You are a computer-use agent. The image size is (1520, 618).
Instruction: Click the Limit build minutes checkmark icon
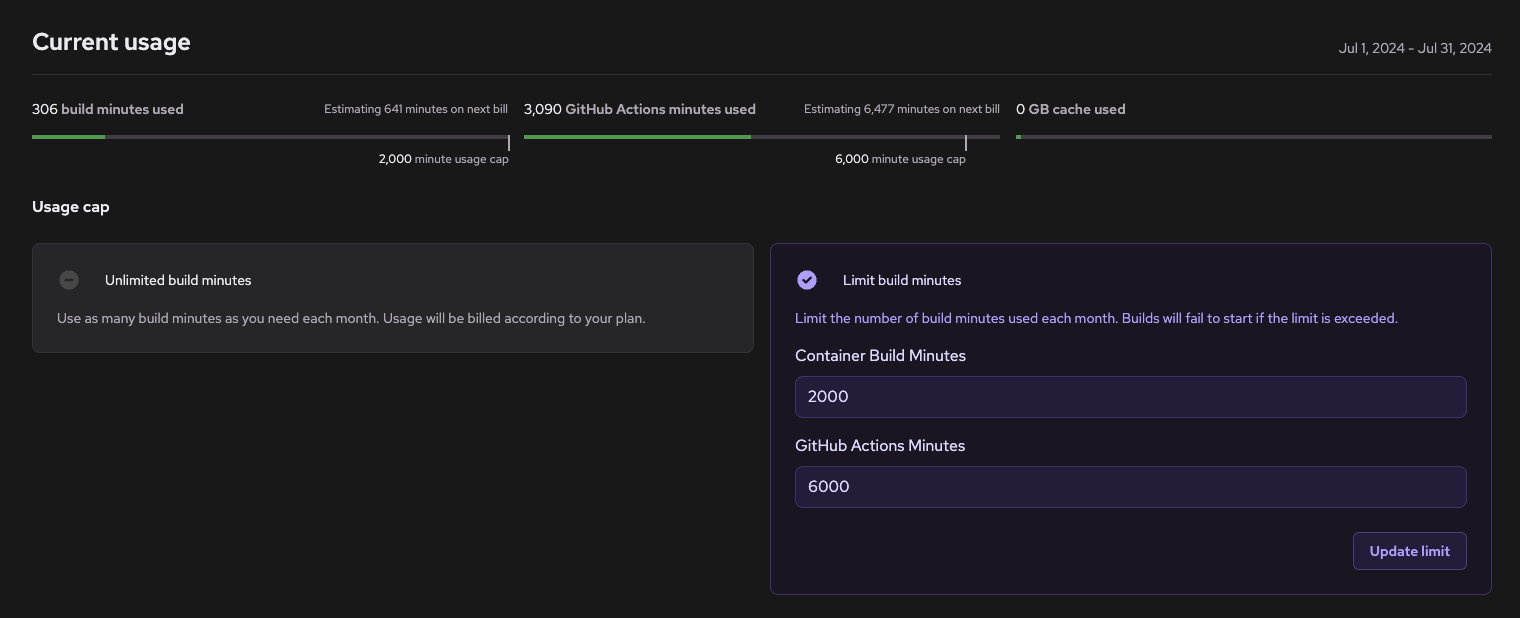pyautogui.click(x=807, y=280)
